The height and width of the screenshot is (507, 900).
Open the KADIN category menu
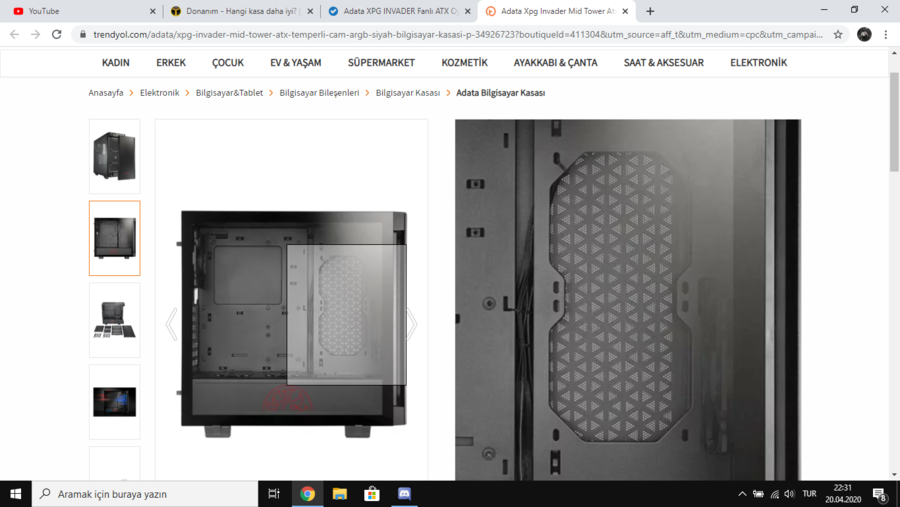click(x=115, y=63)
